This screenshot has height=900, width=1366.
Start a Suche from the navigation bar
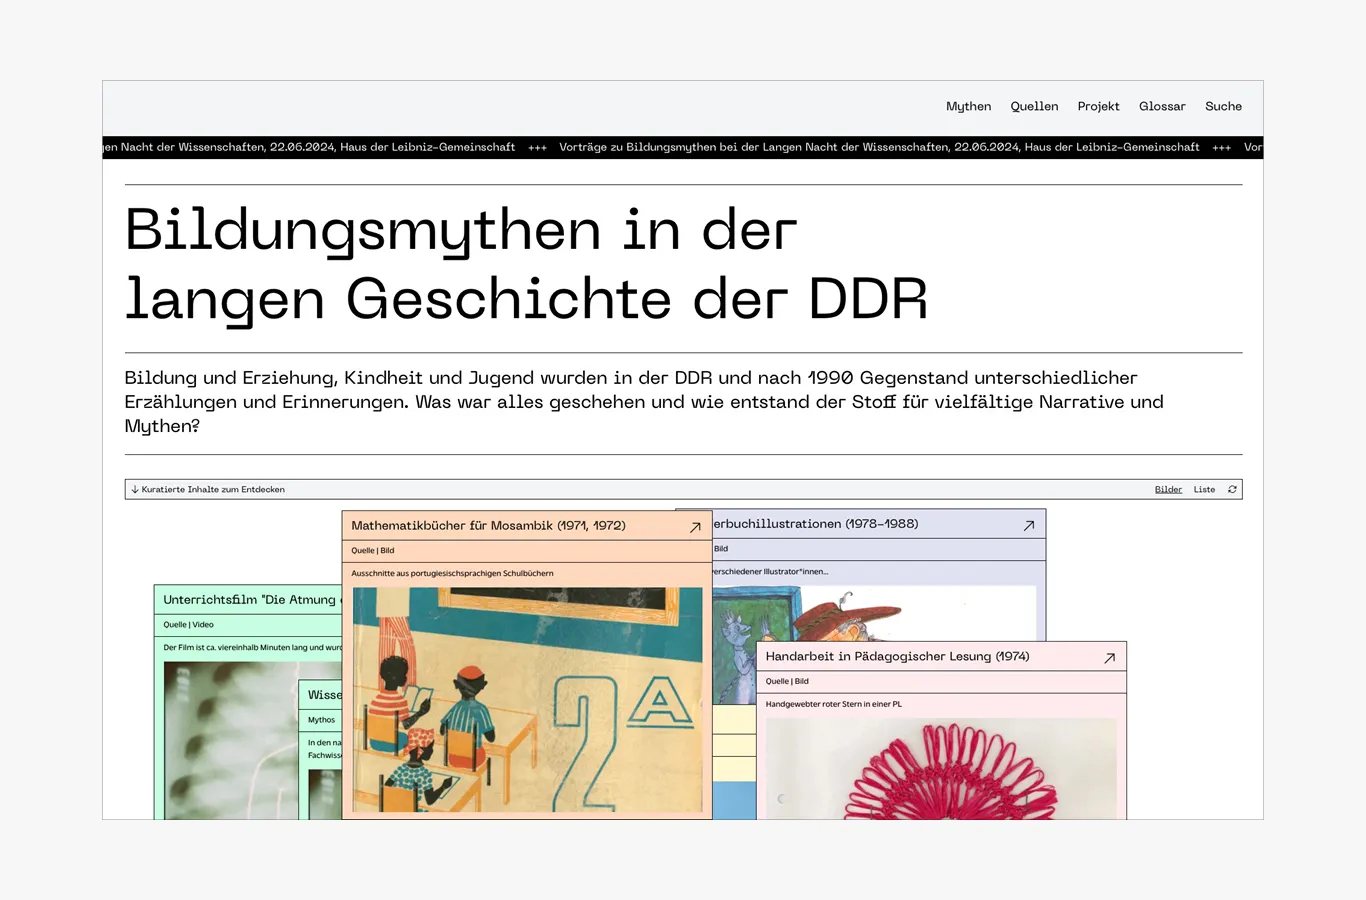1223,106
